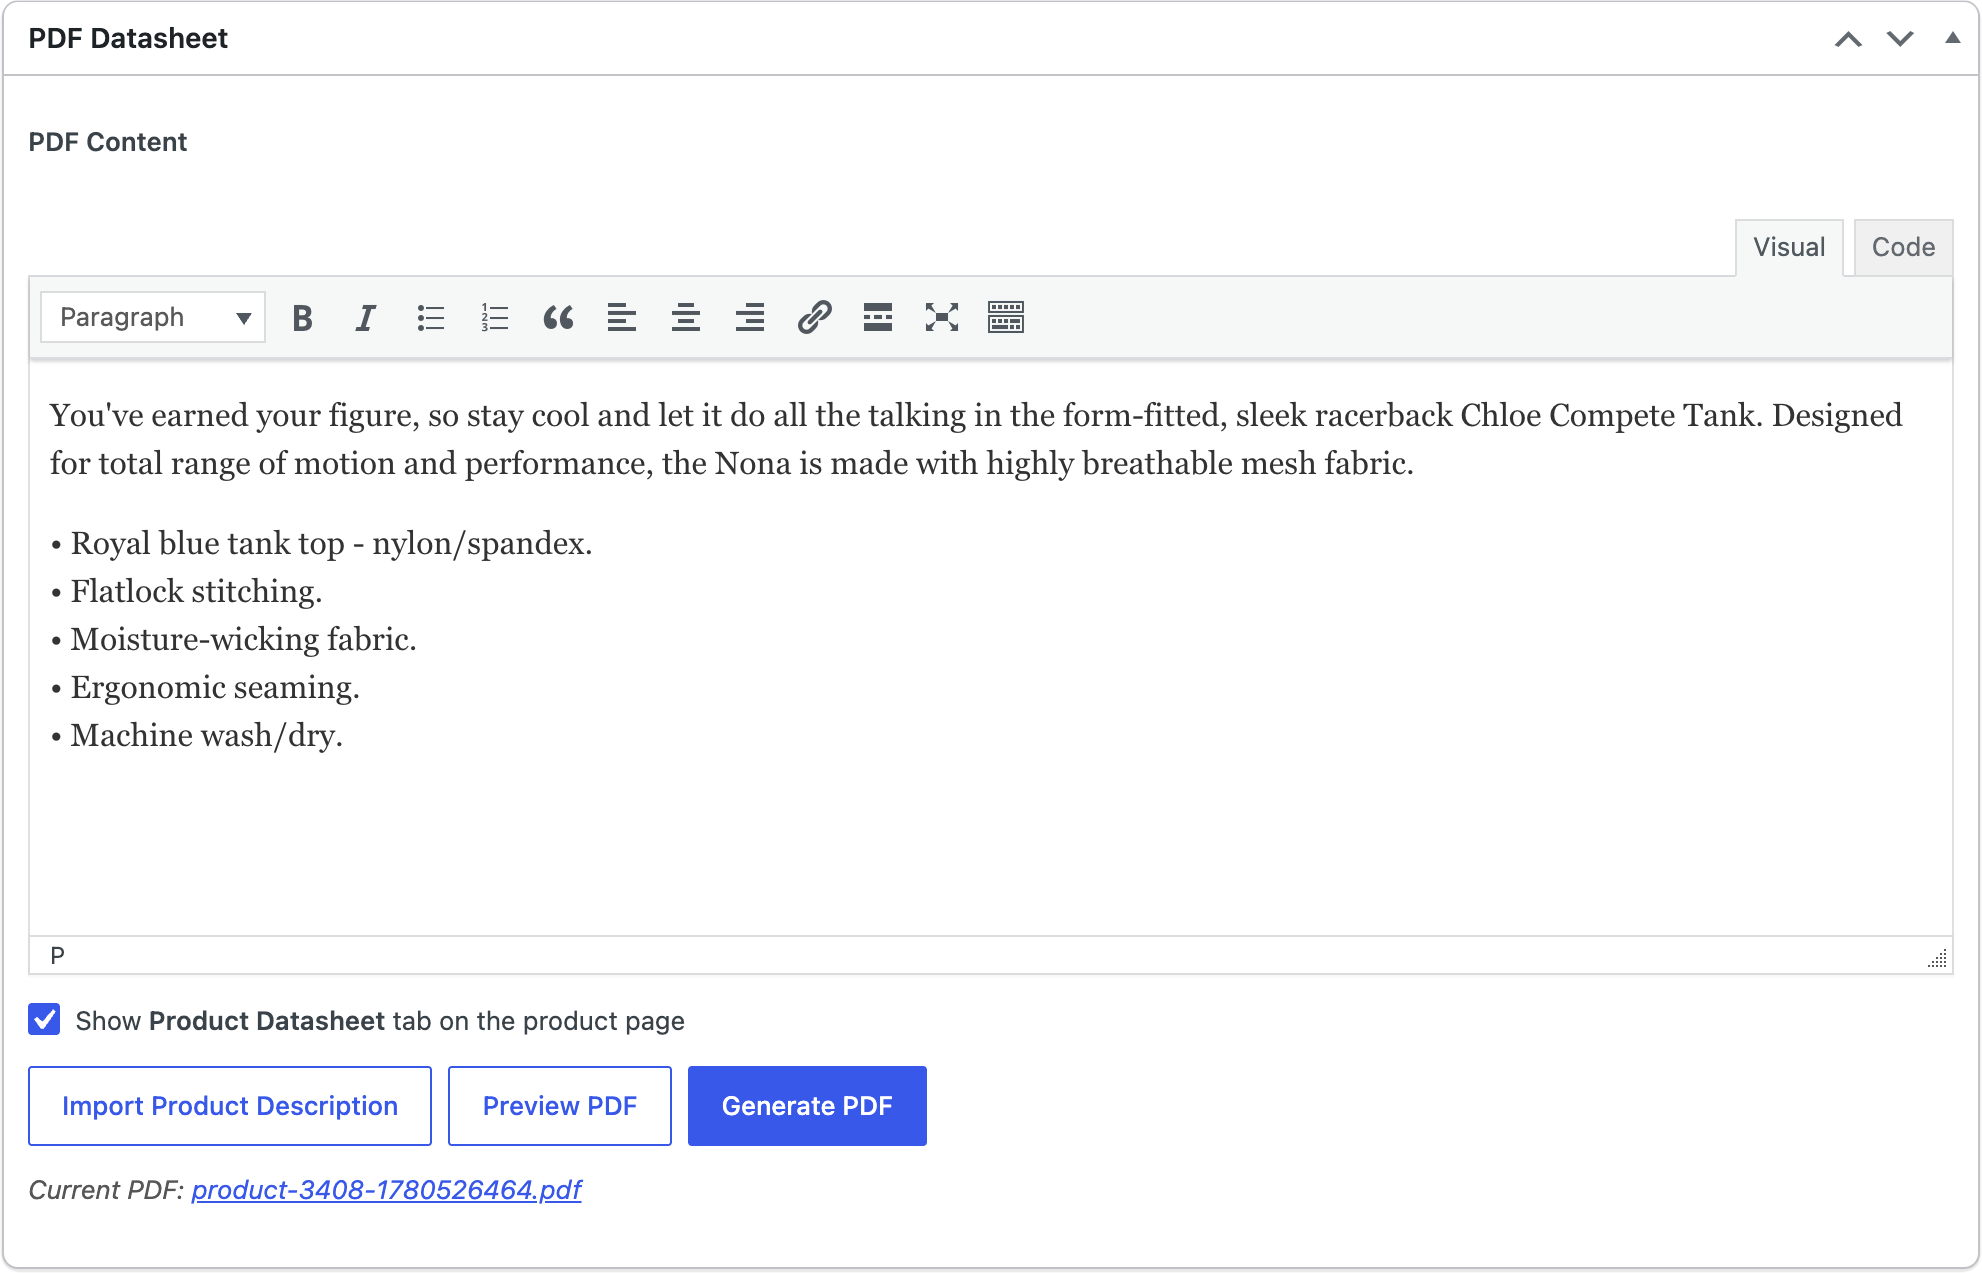Apply blockquote formatting
Screen dimensions: 1982x1273
point(558,318)
